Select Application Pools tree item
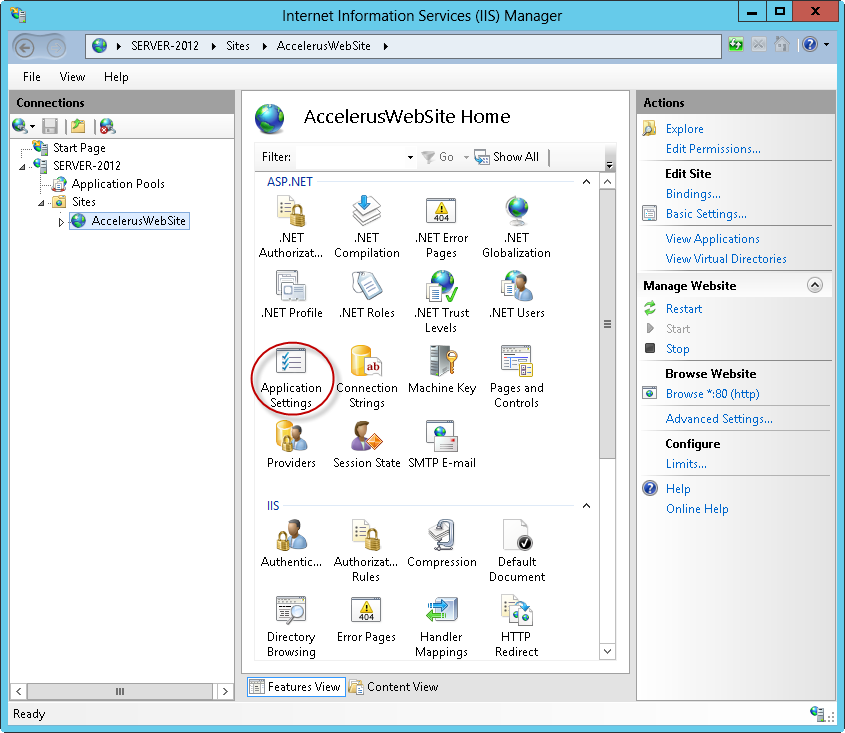The width and height of the screenshot is (845, 733). [118, 184]
